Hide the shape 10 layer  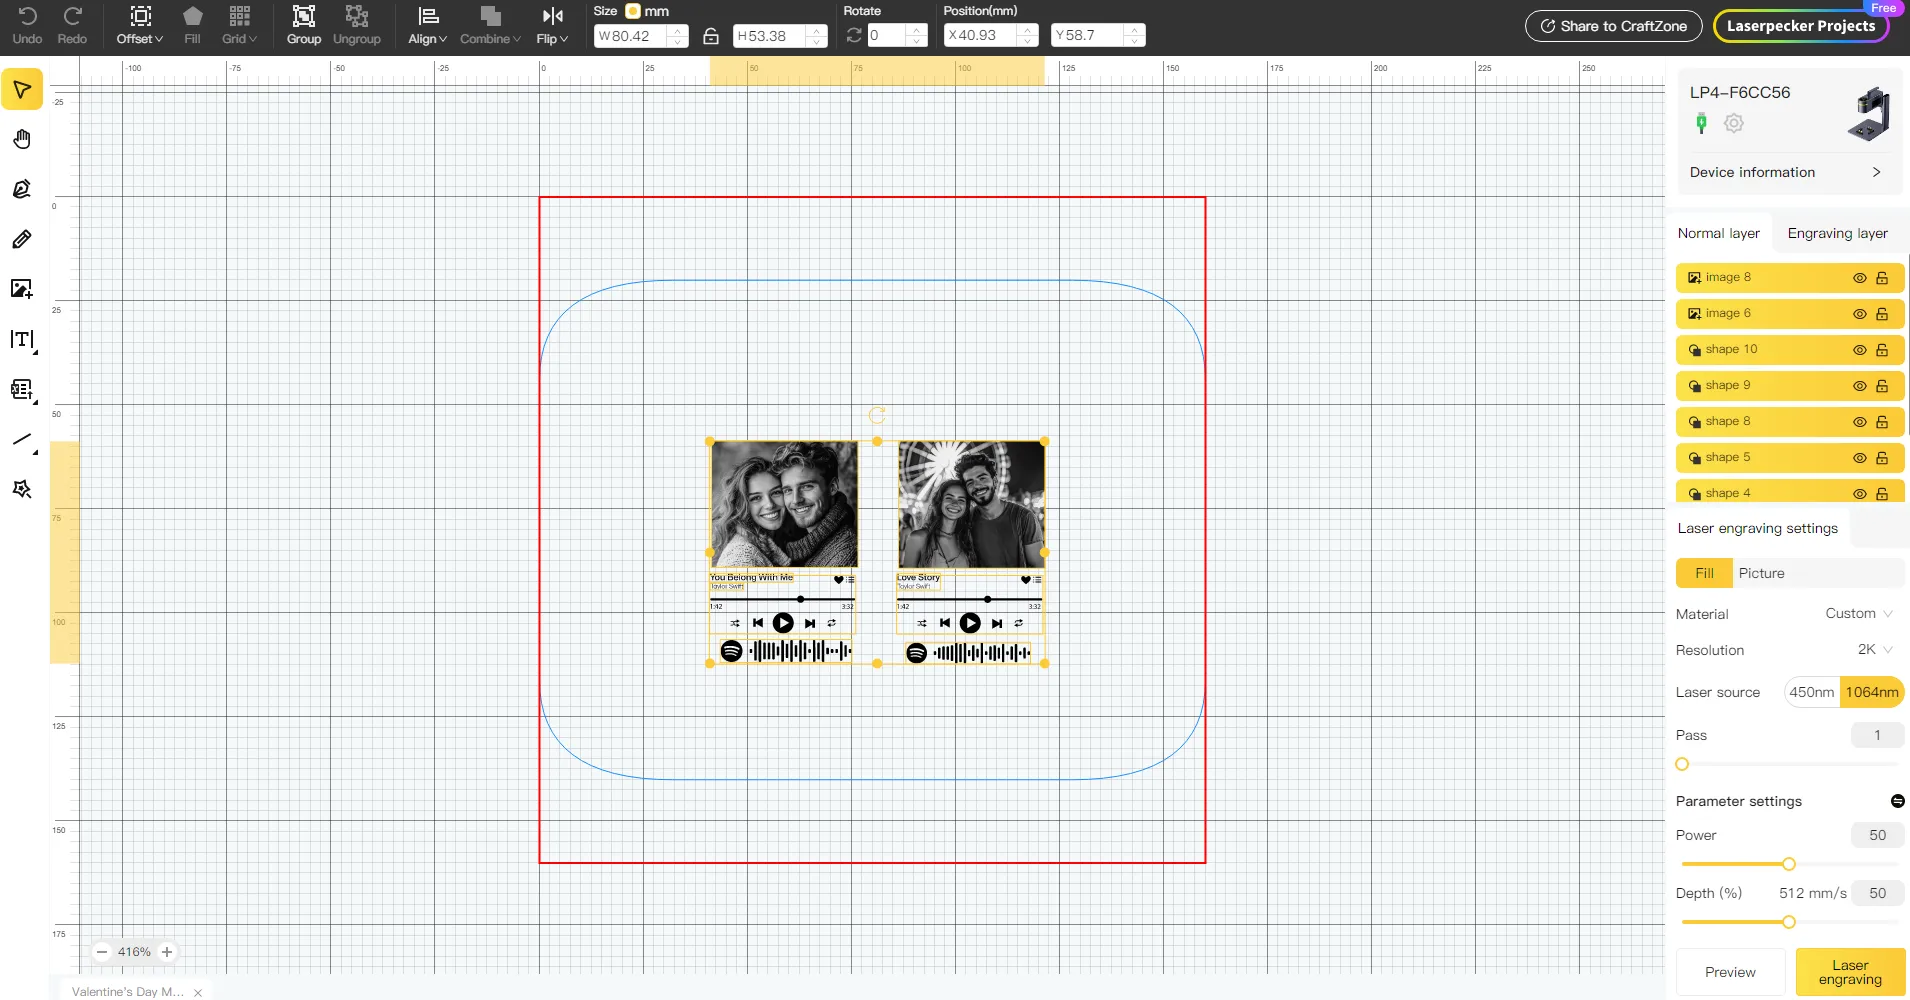(x=1860, y=350)
